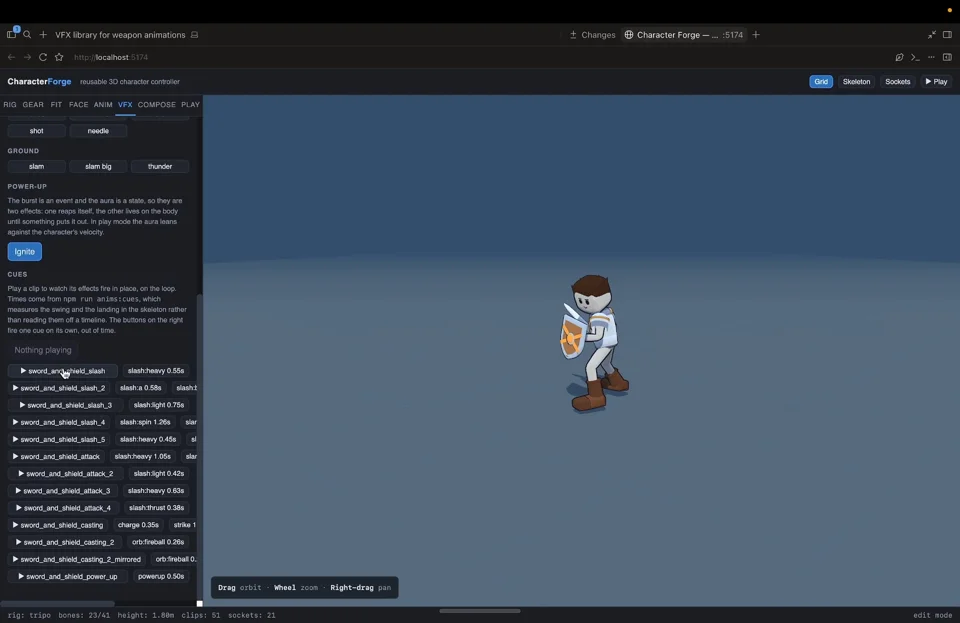Play clip sword_and_shield_attack
Viewport: 960px width, 623px height.
pos(56,457)
